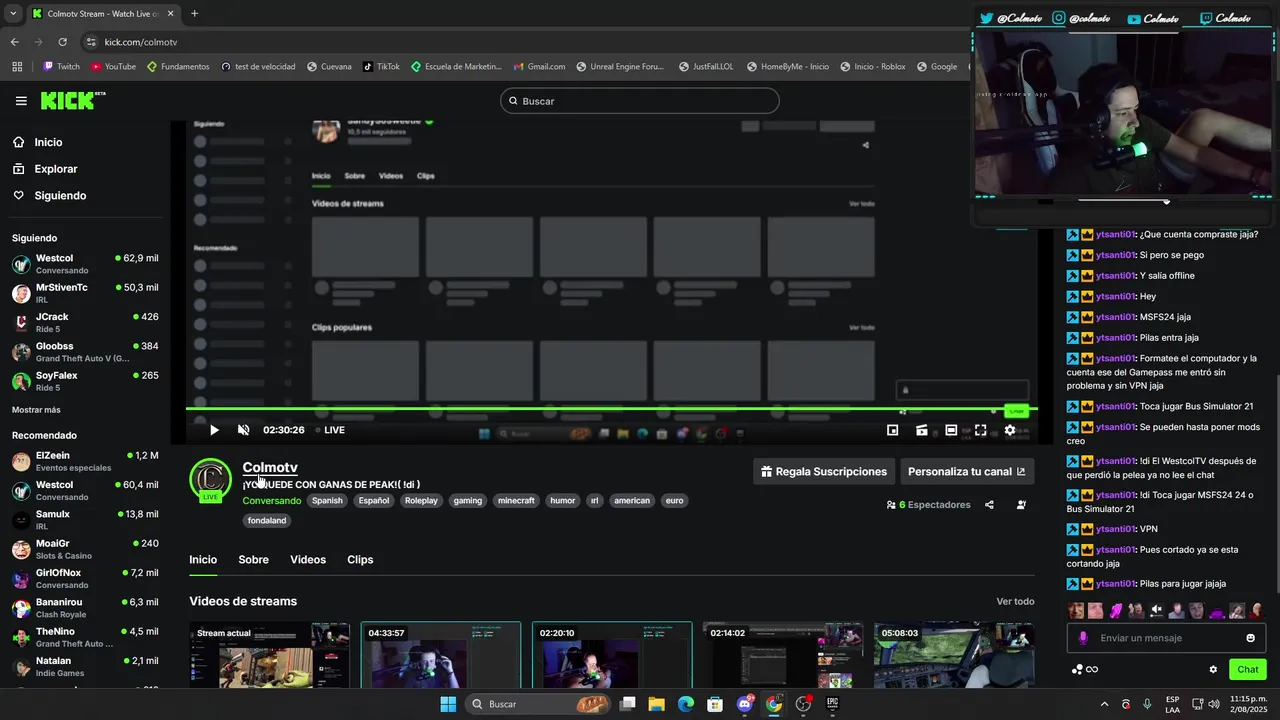Open MrStivenTc channel in Siguiendo list
This screenshot has height=720, width=1280.
pos(85,293)
